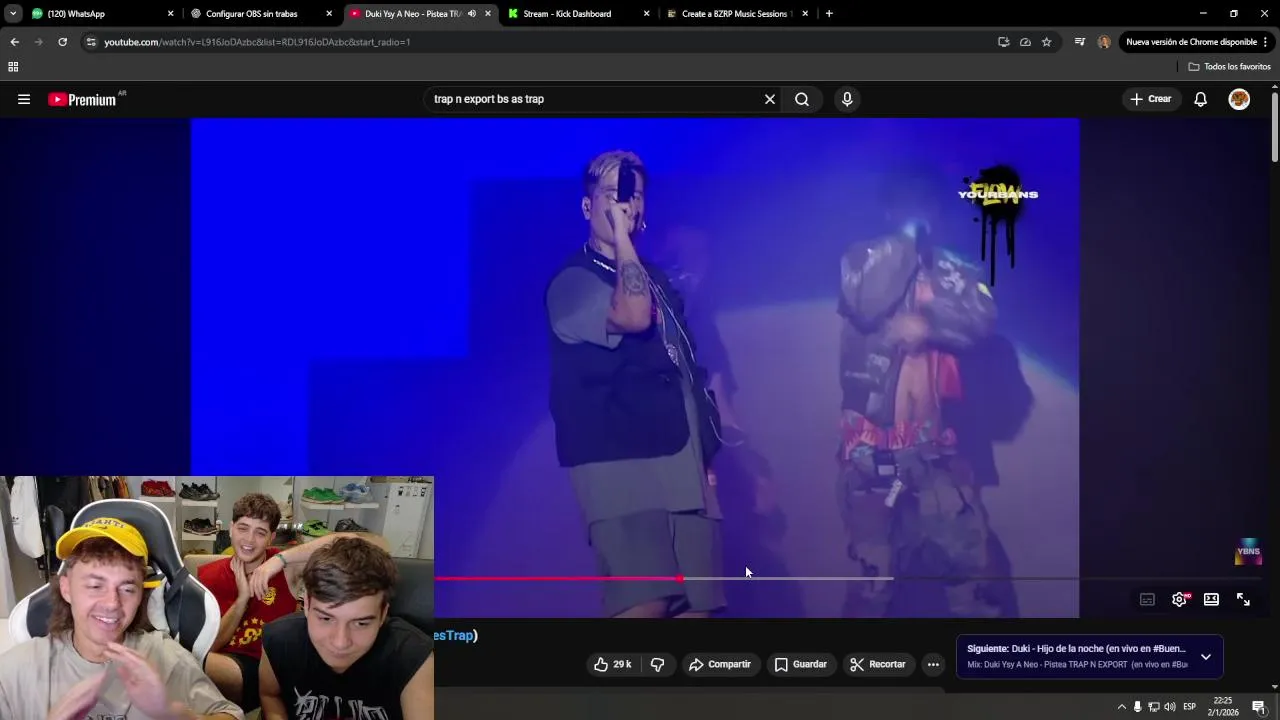Clear the search box with the X
Image resolution: width=1280 pixels, height=720 pixels.
click(x=770, y=99)
